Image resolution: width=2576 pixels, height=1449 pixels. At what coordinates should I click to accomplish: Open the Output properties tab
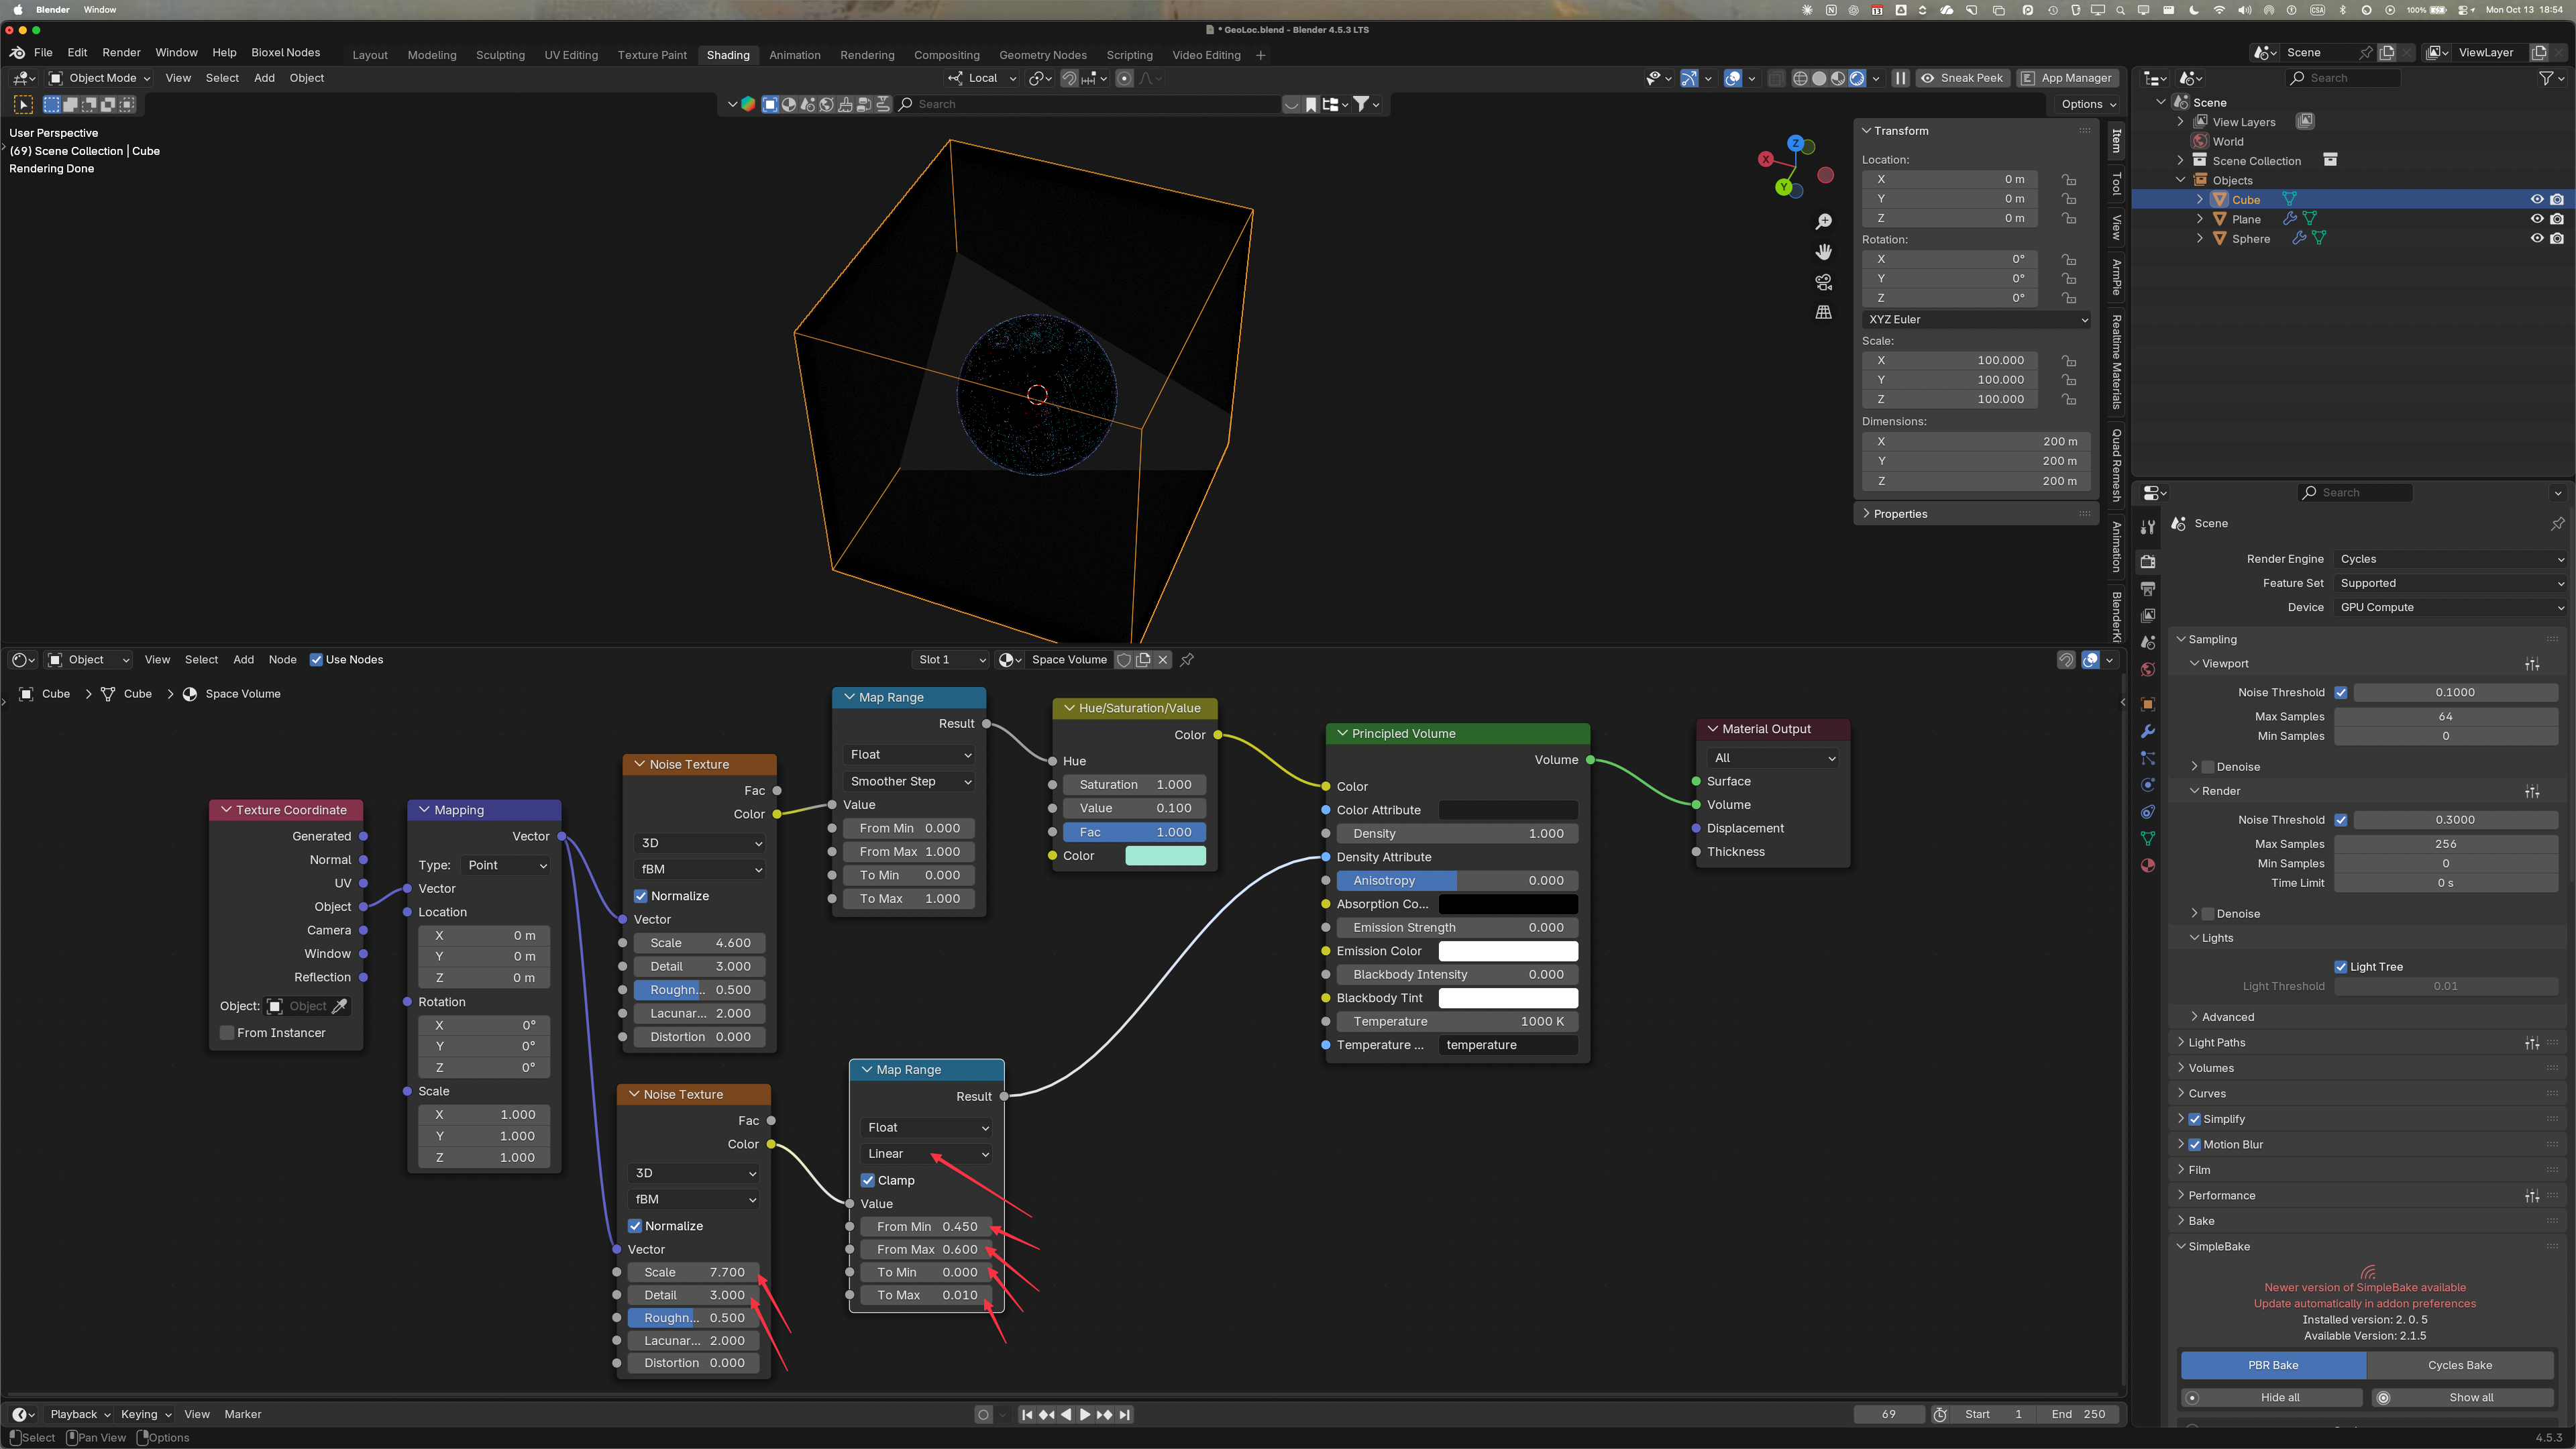(2148, 588)
